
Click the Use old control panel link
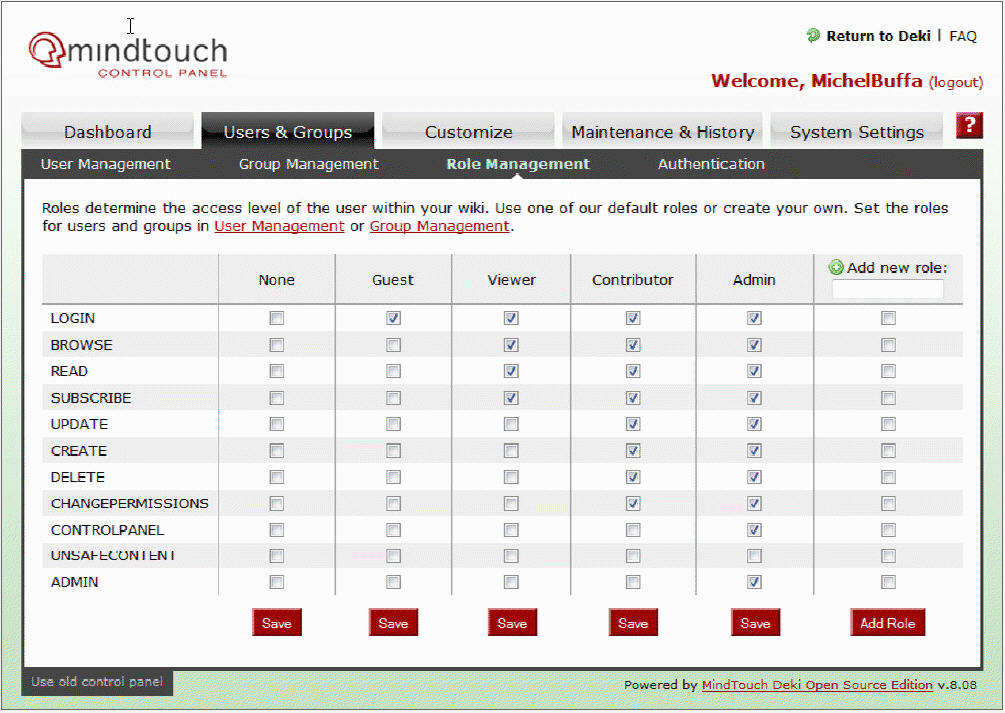click(x=97, y=682)
